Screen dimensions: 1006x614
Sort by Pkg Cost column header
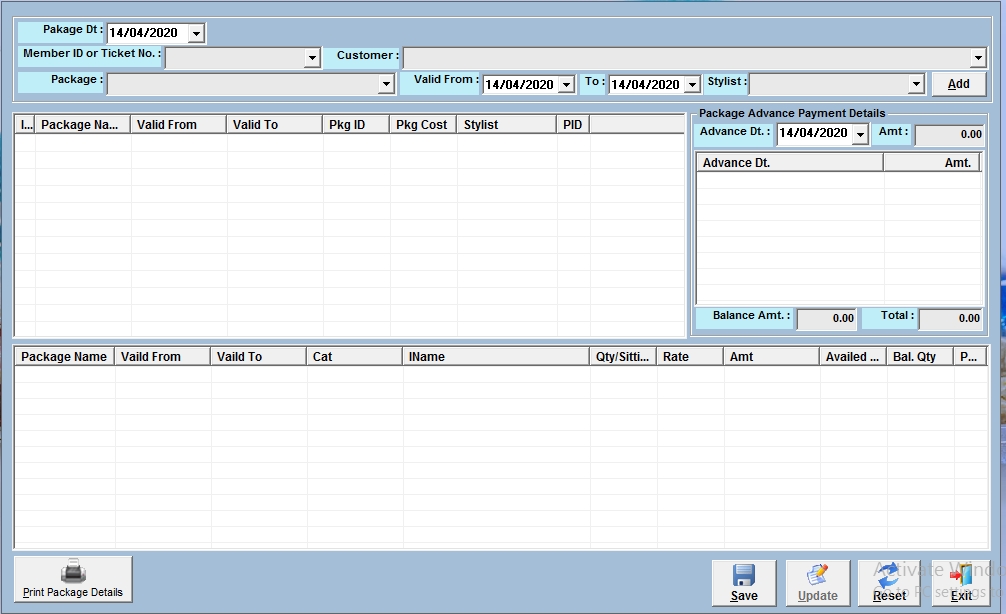[422, 125]
